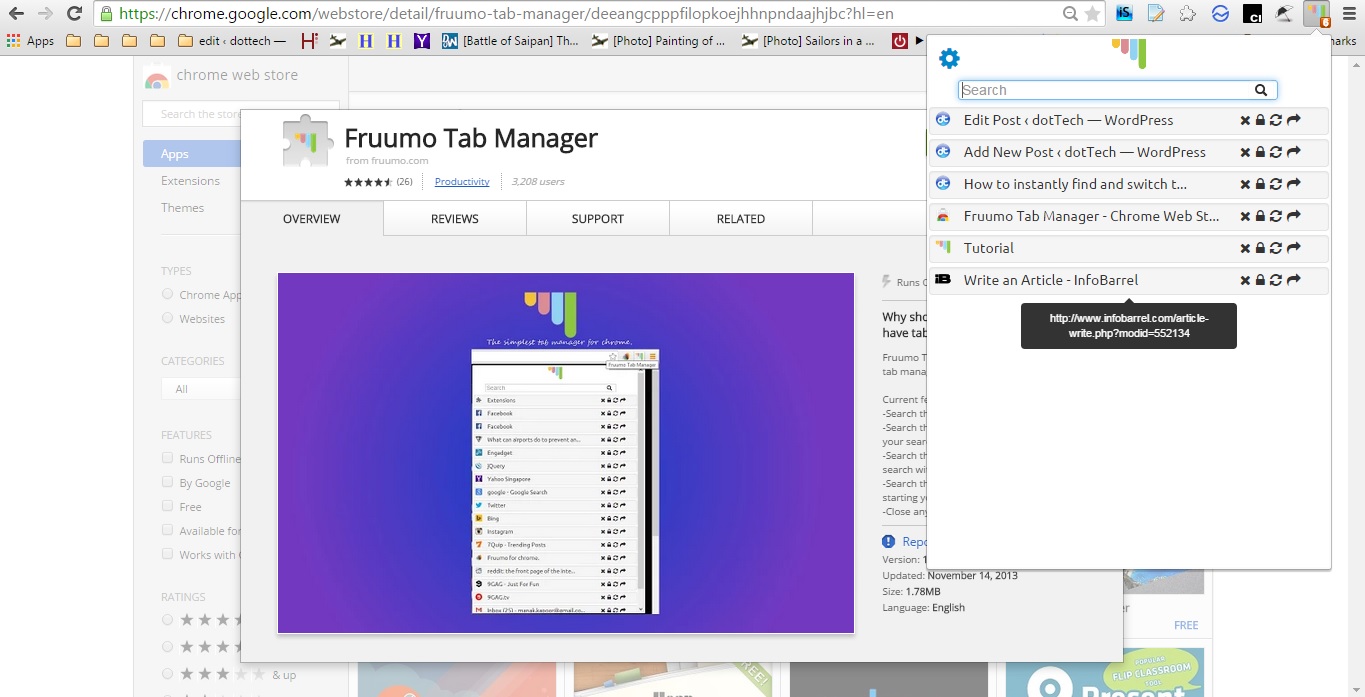The width and height of the screenshot is (1365, 697).
Task: Switch to the OVERVIEW tab
Action: click(x=311, y=218)
